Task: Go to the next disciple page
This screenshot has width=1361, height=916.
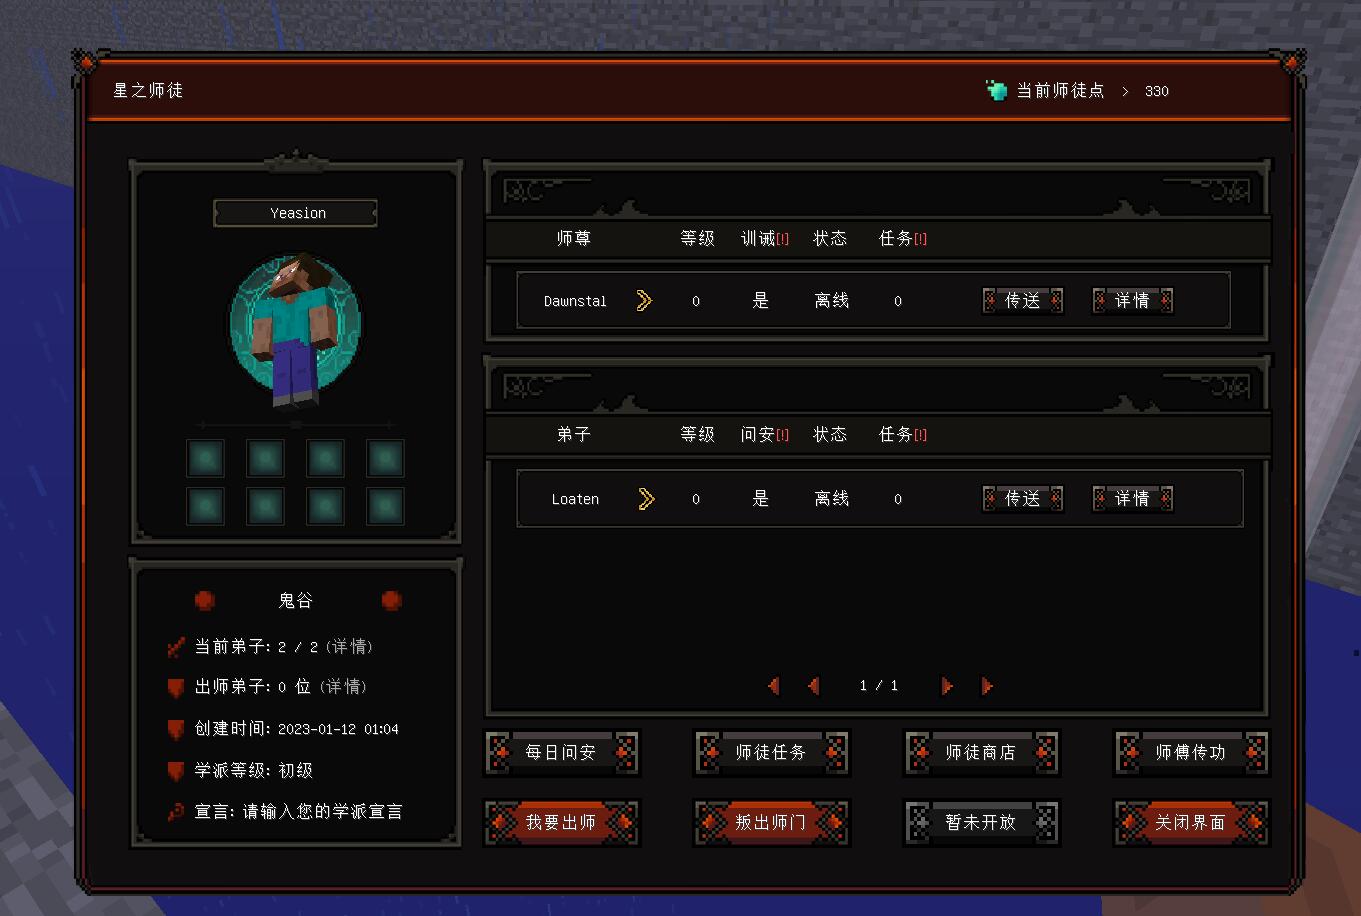Action: pyautogui.click(x=946, y=686)
